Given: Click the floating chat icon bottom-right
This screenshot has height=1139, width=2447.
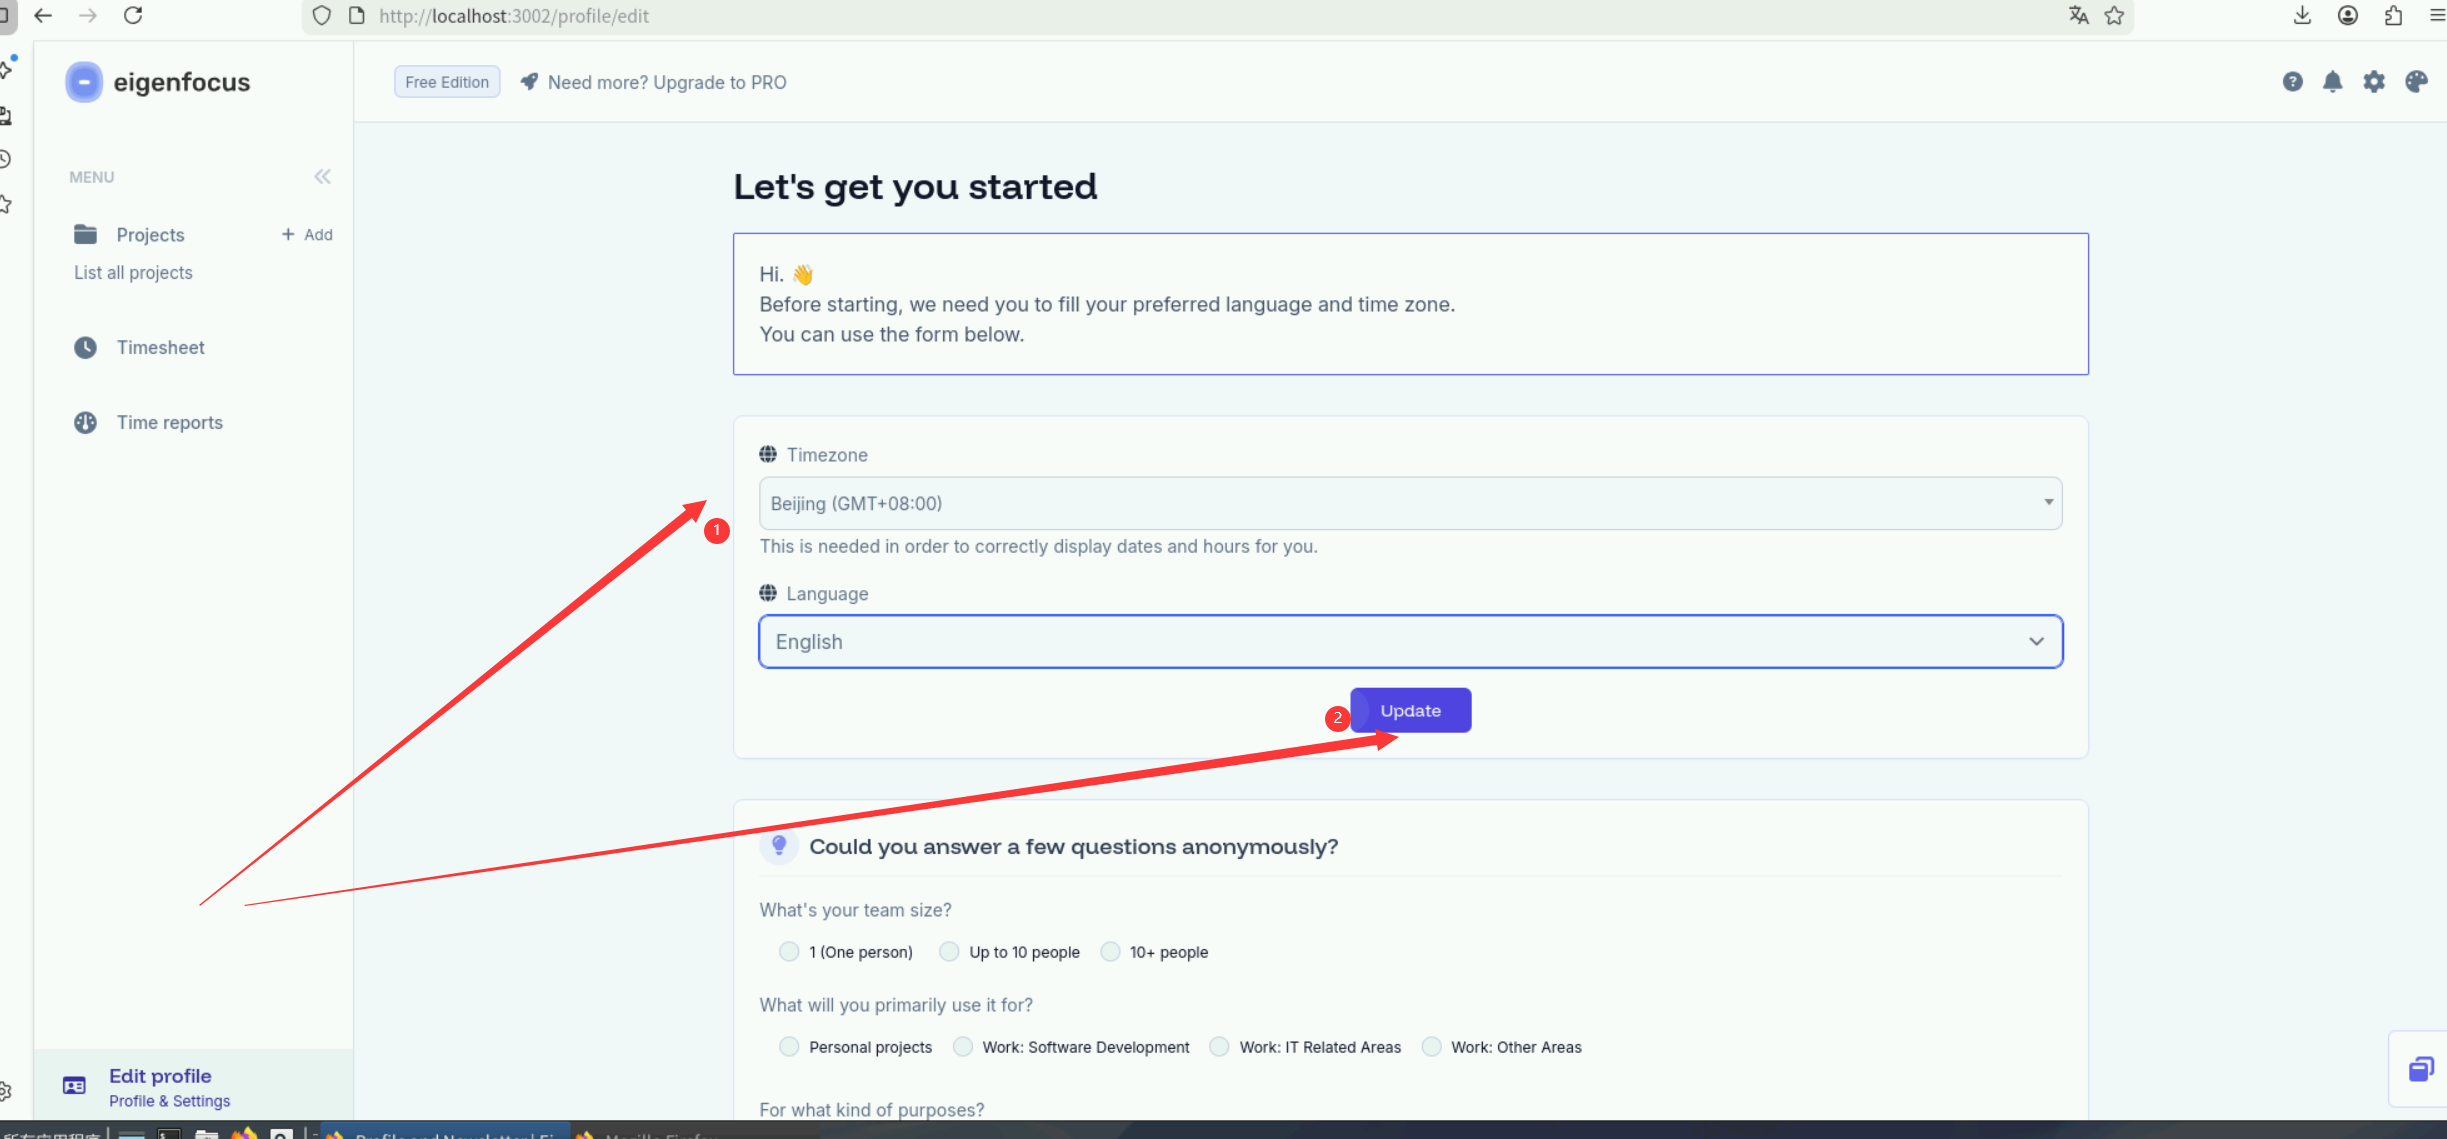Looking at the screenshot, I should tap(2420, 1069).
